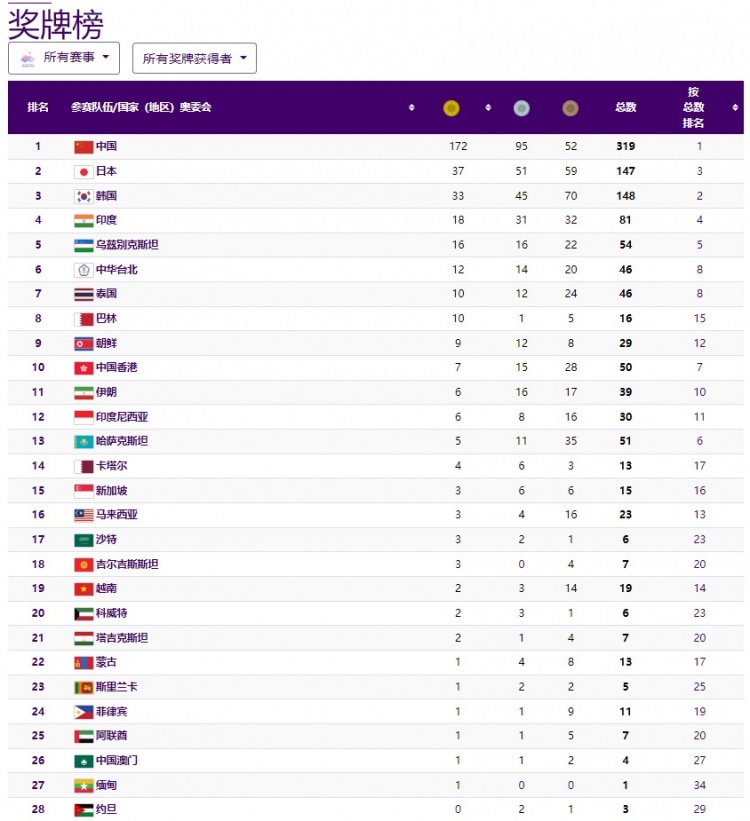
Task: Click the 总数 column header
Action: point(626,107)
